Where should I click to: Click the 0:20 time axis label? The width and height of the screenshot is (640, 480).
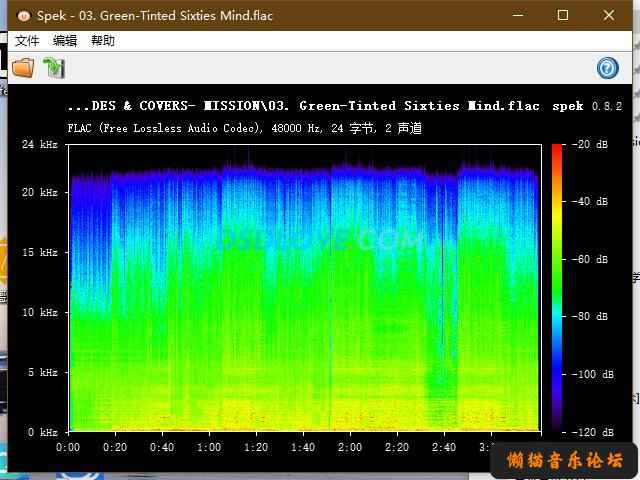point(115,447)
